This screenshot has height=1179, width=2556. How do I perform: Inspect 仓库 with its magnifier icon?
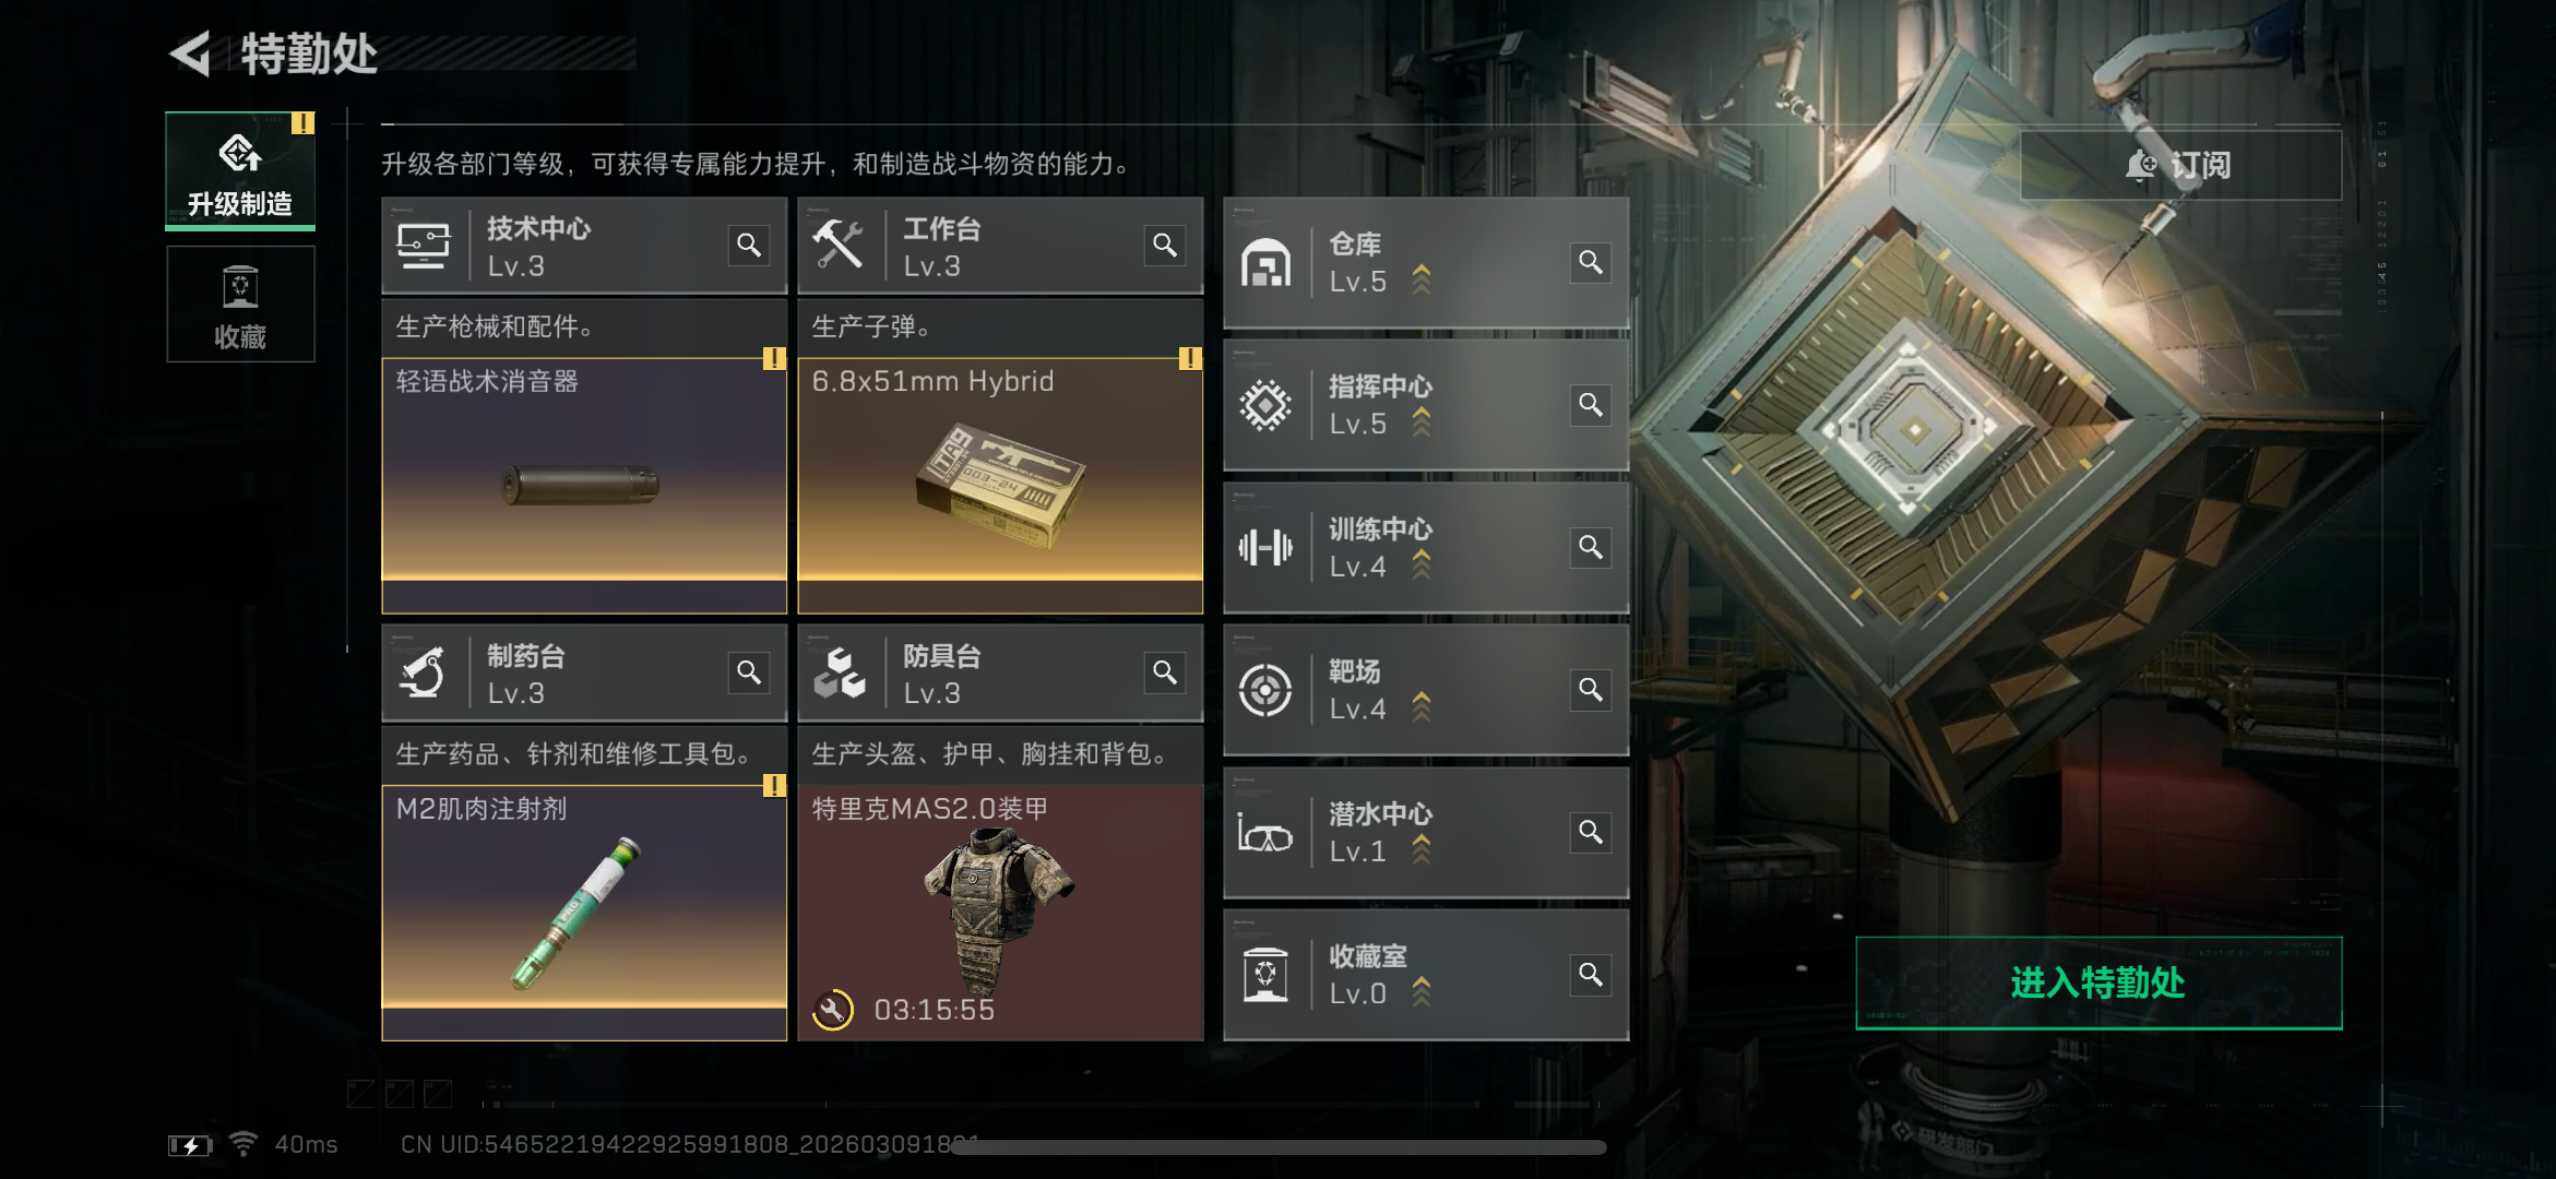1590,262
